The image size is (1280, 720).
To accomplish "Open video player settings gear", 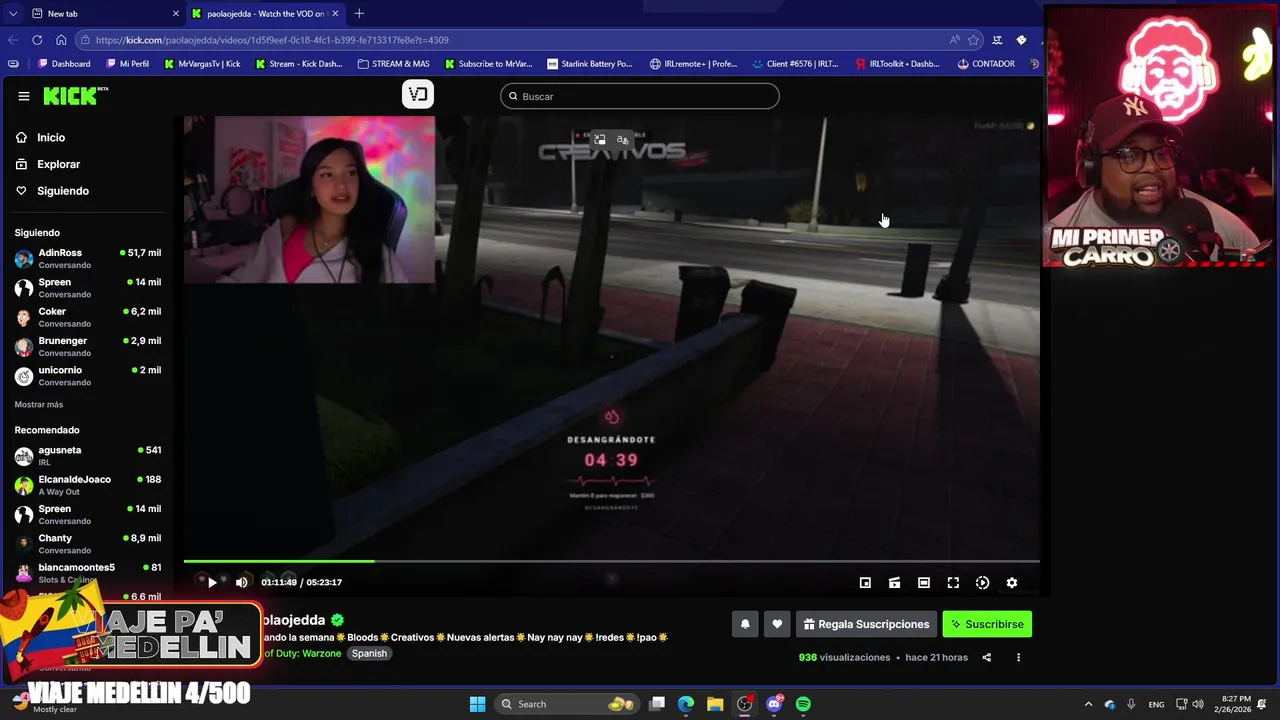I will [1012, 583].
